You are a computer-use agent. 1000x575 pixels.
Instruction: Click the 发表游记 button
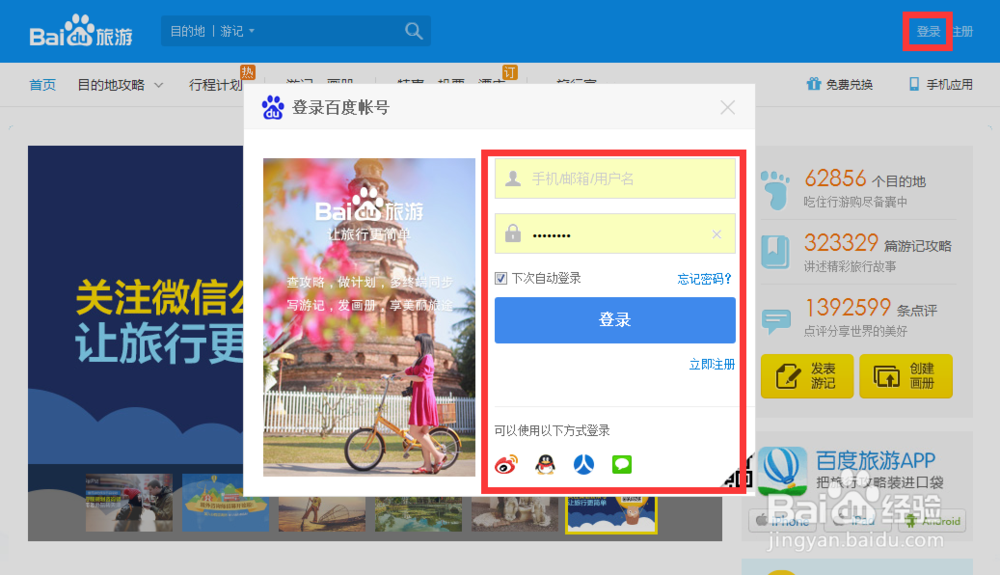807,376
